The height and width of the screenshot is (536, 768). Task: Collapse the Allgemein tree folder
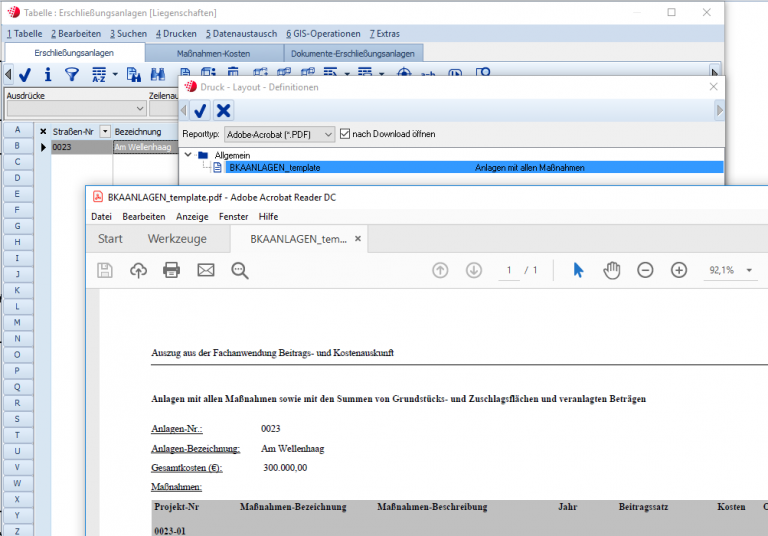click(x=188, y=155)
